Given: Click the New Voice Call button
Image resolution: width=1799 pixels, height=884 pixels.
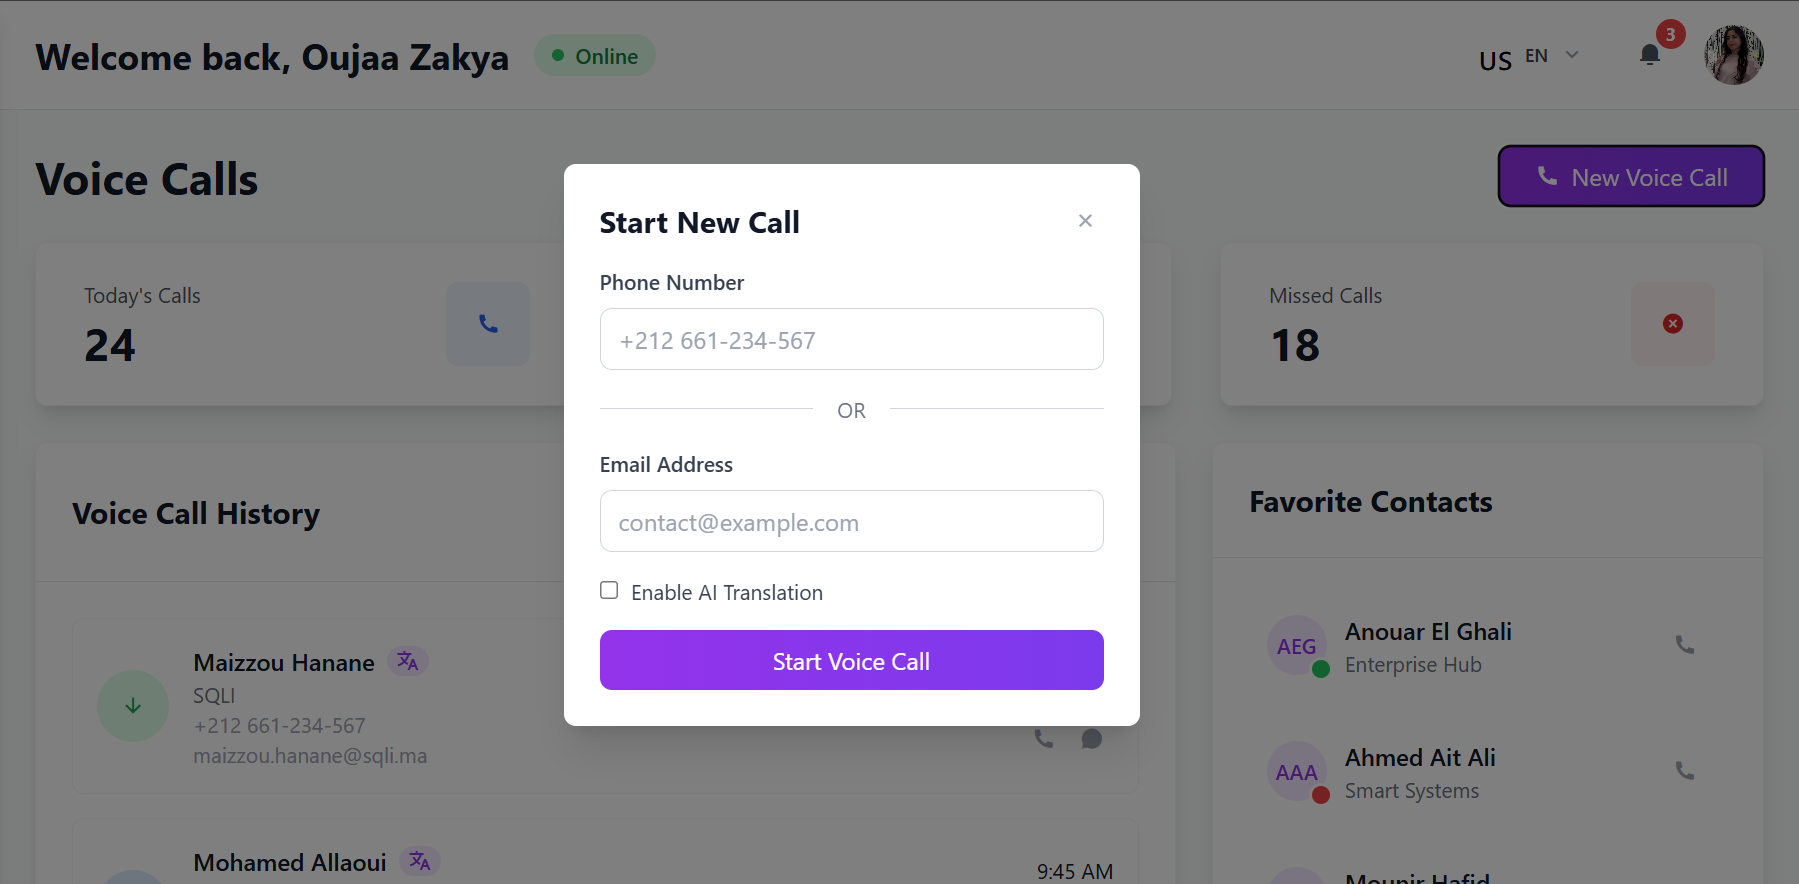Looking at the screenshot, I should pos(1630,177).
